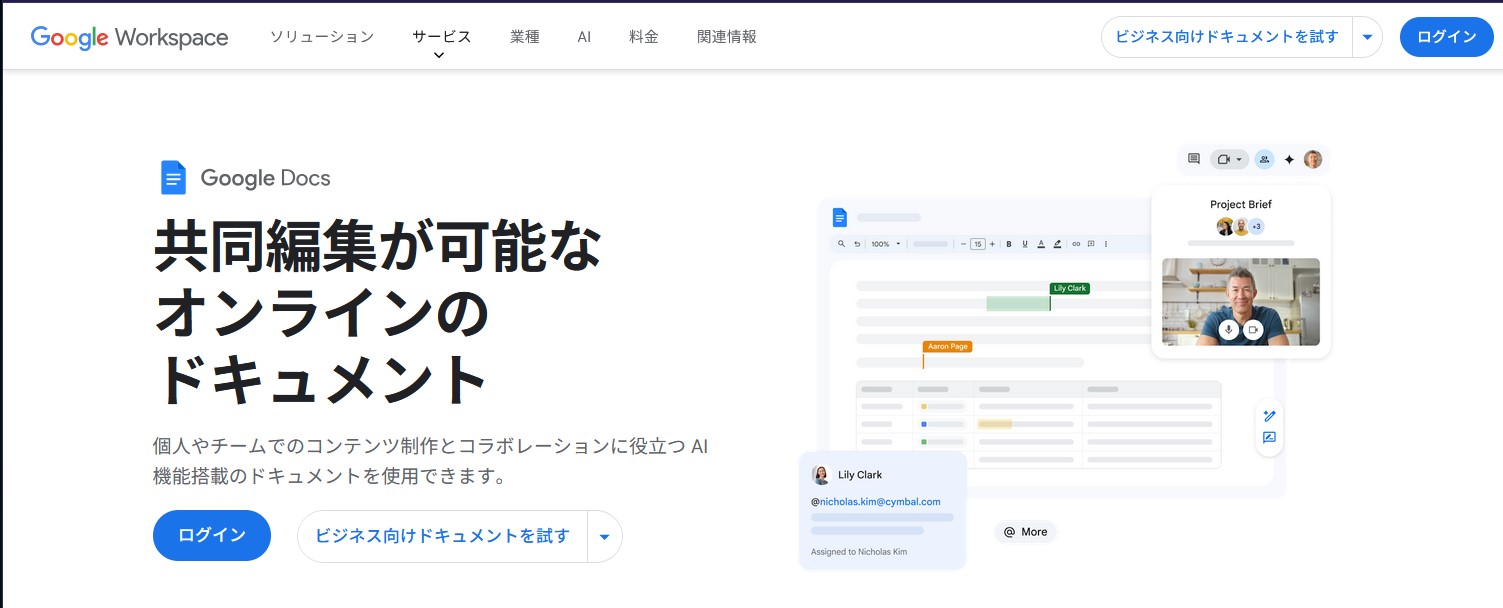Click the undo arrow in the illustrated toolbar
The image size is (1503, 608).
pyautogui.click(x=857, y=244)
